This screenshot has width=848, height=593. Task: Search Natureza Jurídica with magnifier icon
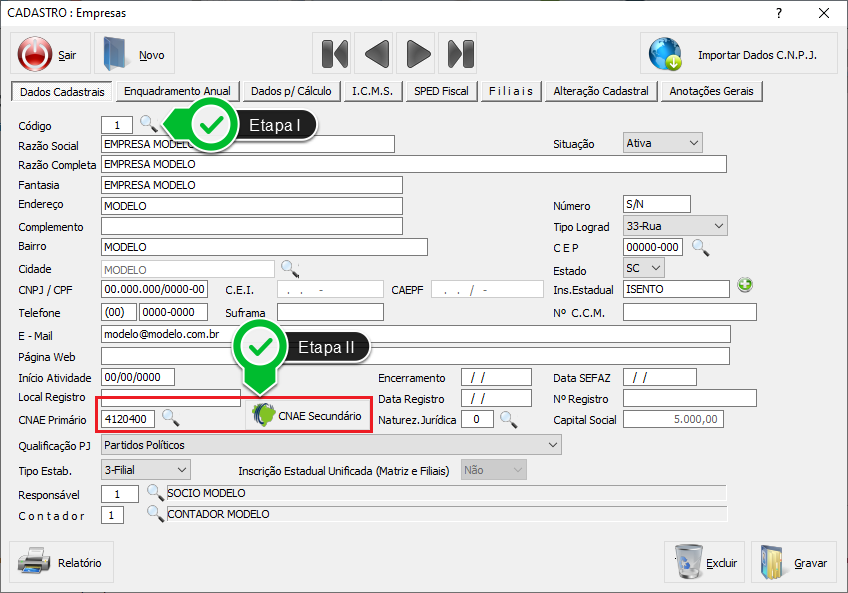(x=508, y=418)
